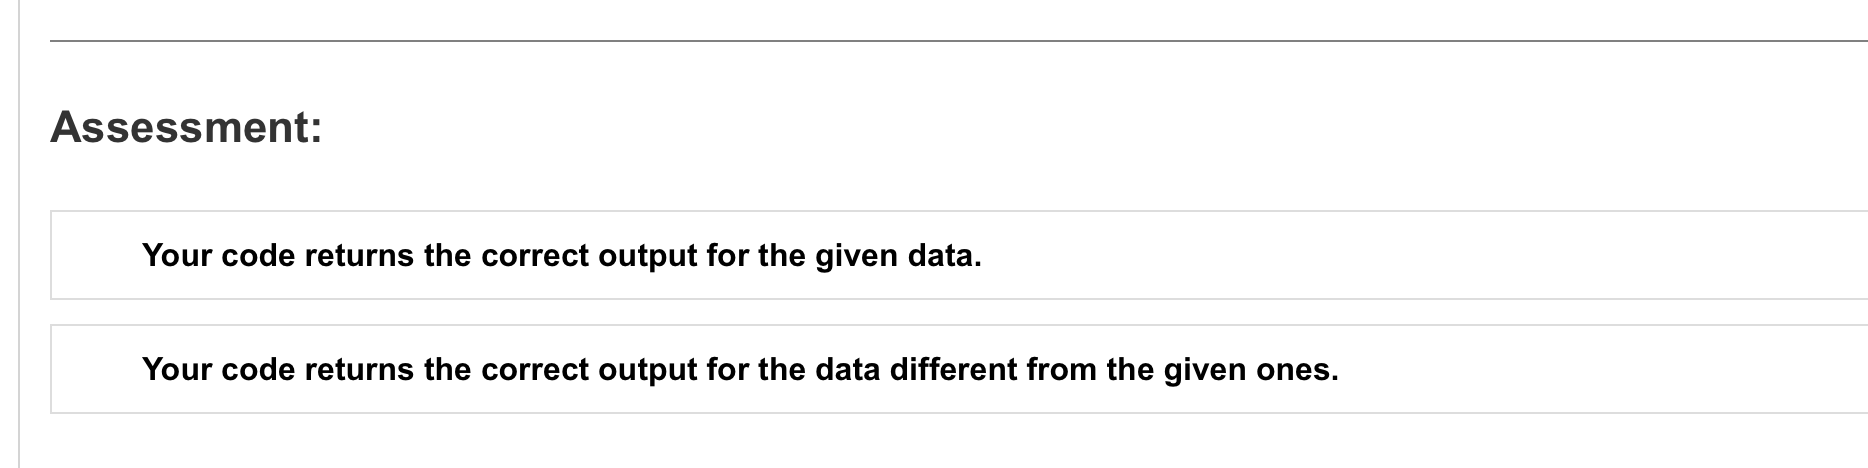Click the vertical border line at left edge
The image size is (1868, 468).
[x=18, y=234]
